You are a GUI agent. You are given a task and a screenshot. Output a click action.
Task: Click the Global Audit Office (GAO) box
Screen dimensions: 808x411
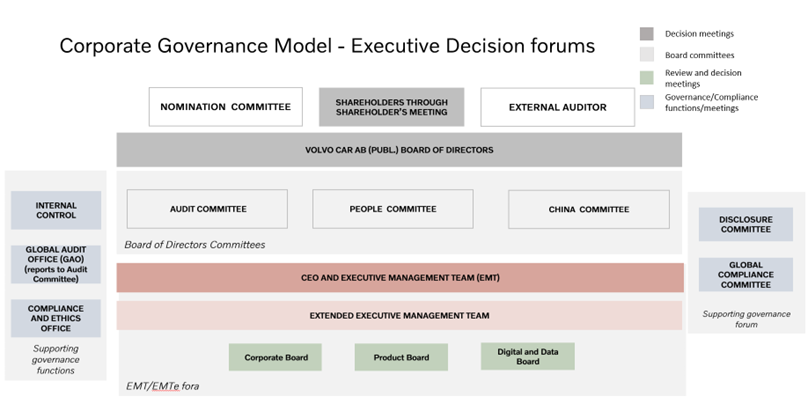[56, 264]
